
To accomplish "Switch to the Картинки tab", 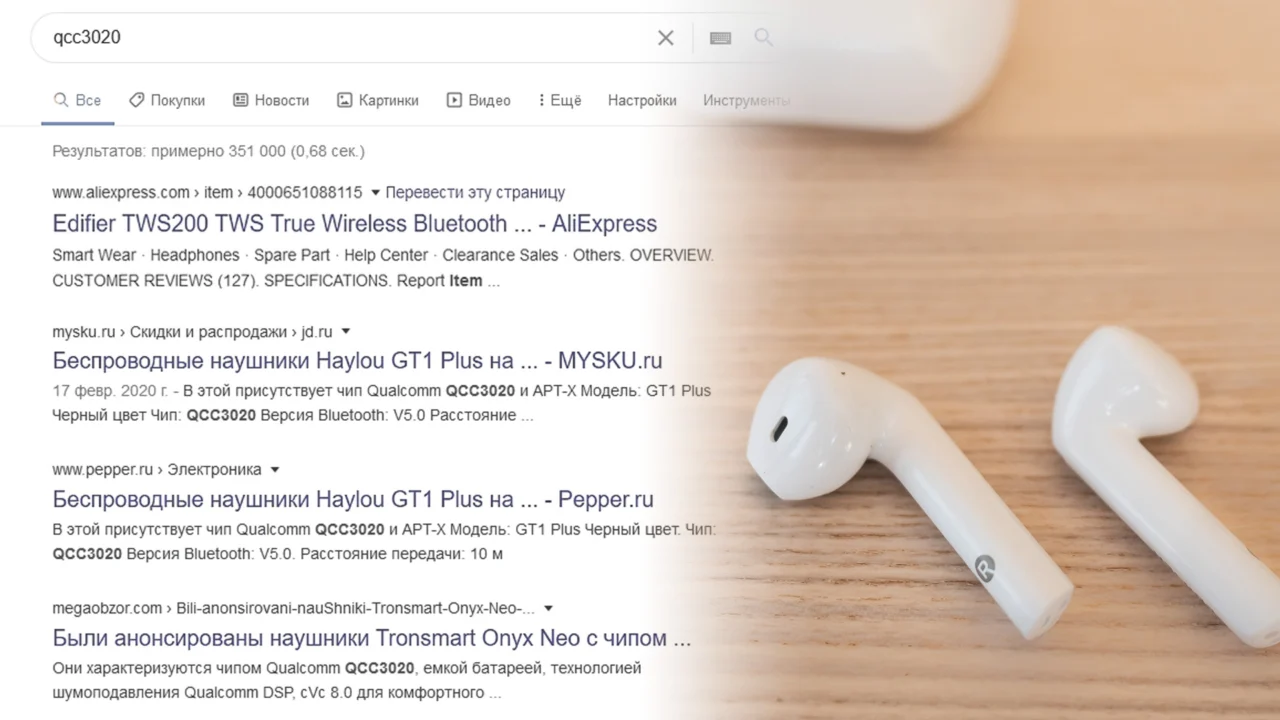I will click(x=378, y=100).
